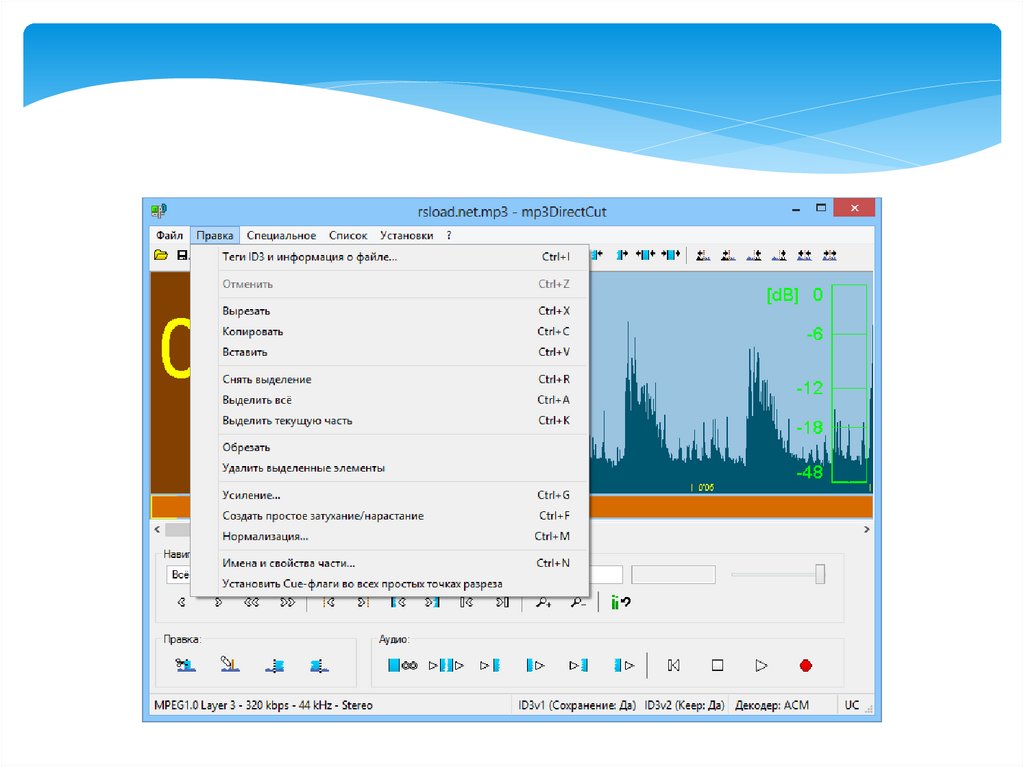Viewport: 1024px width, 767px height.
Task: Open the ? help menu
Action: click(449, 235)
